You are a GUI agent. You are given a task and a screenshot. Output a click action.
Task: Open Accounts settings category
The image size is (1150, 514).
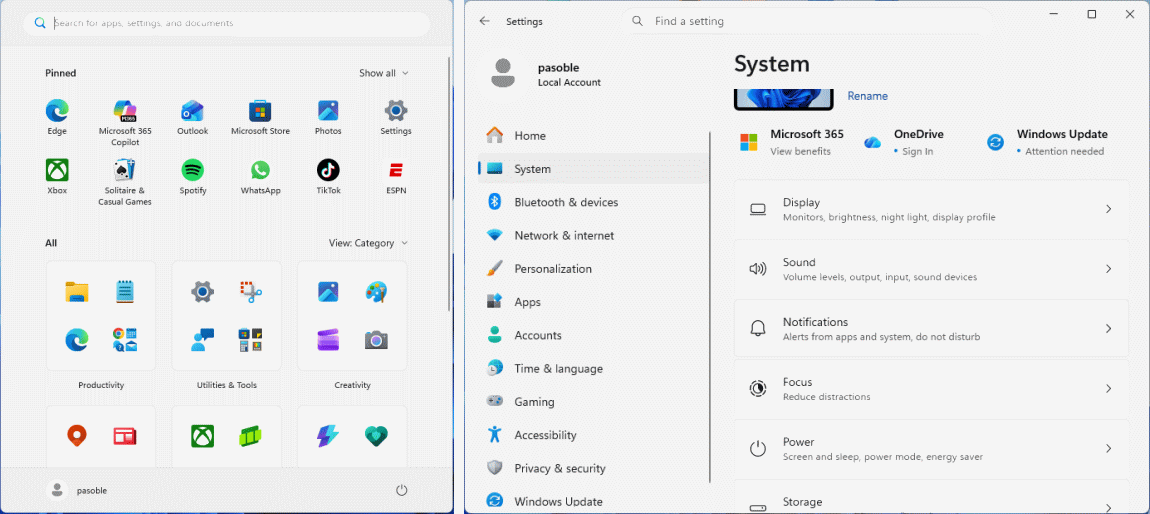[x=593, y=335]
